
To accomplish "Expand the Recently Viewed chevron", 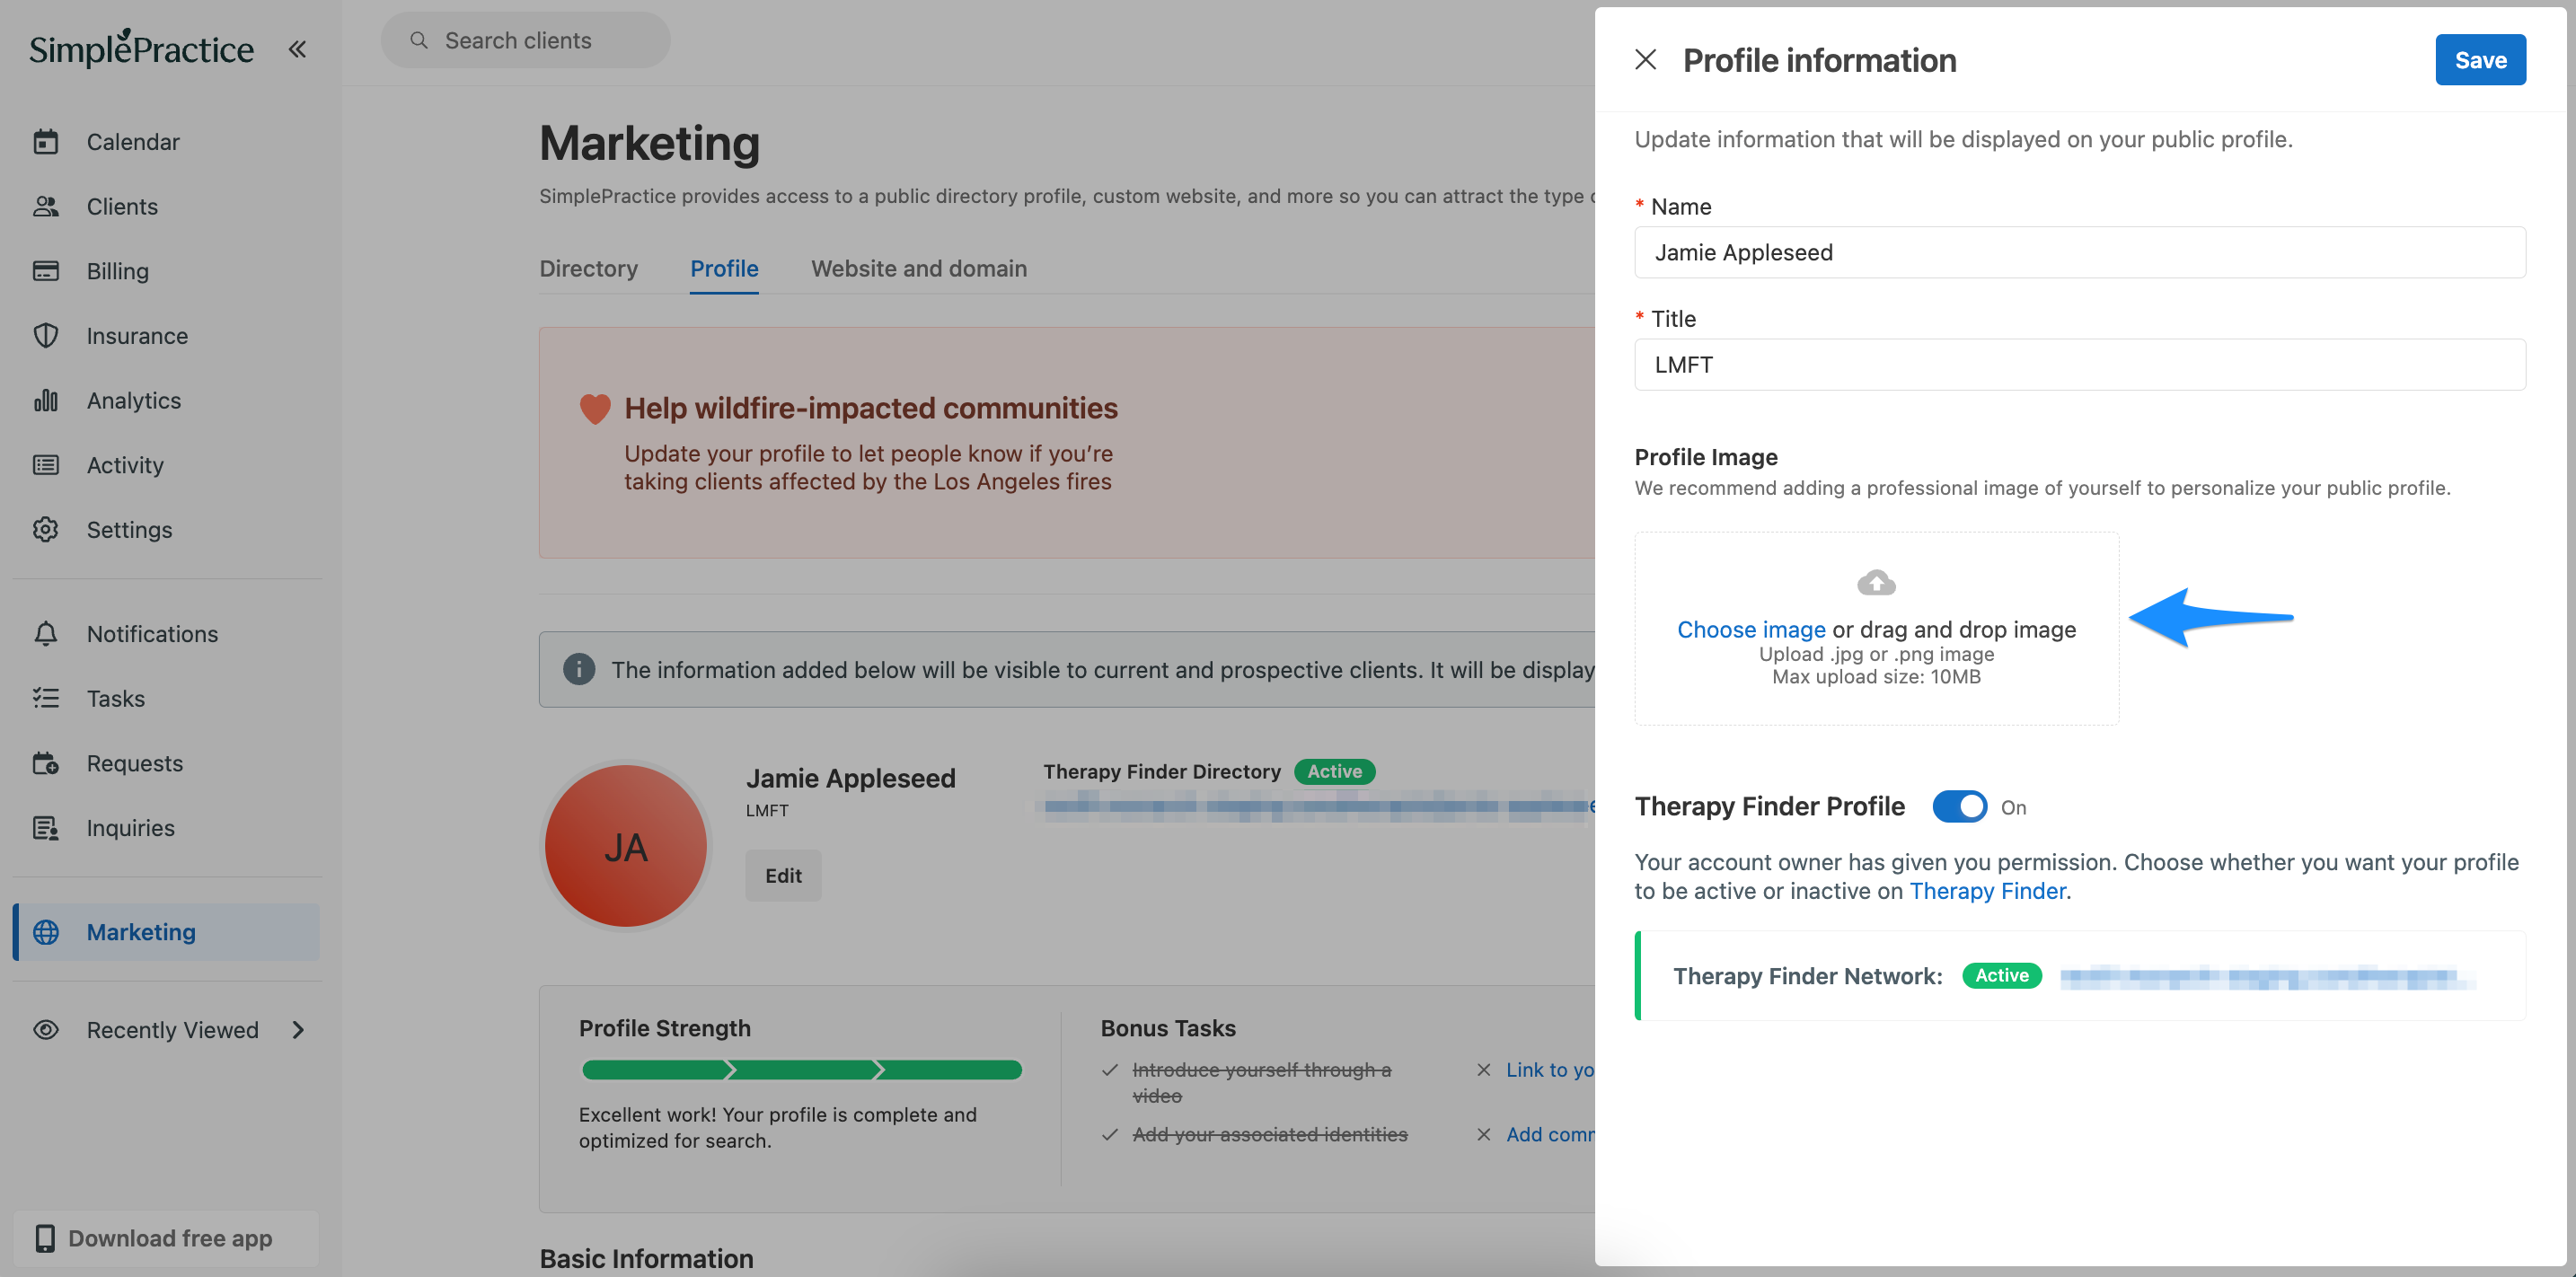I will pyautogui.click(x=298, y=1030).
